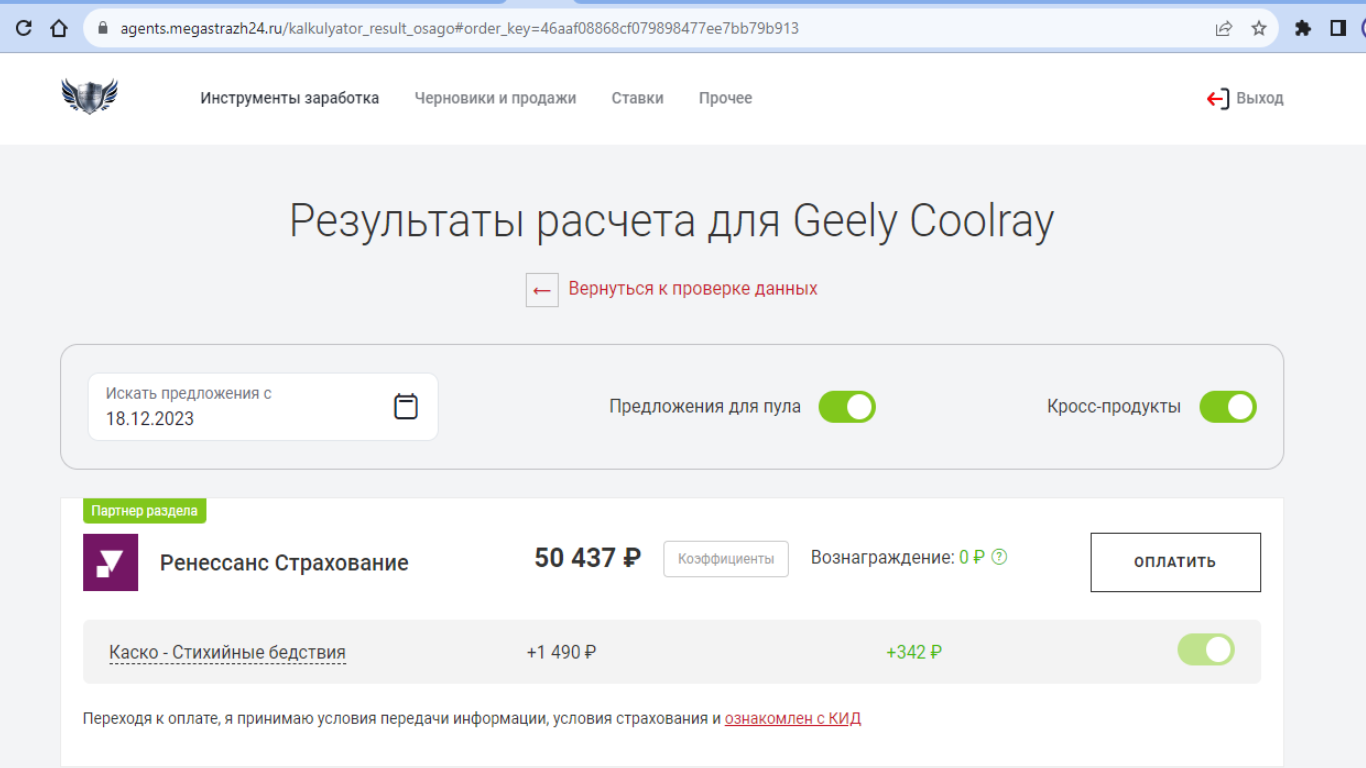Viewport: 1366px width, 768px height.
Task: Share this page via address bar icon
Action: point(1224,28)
